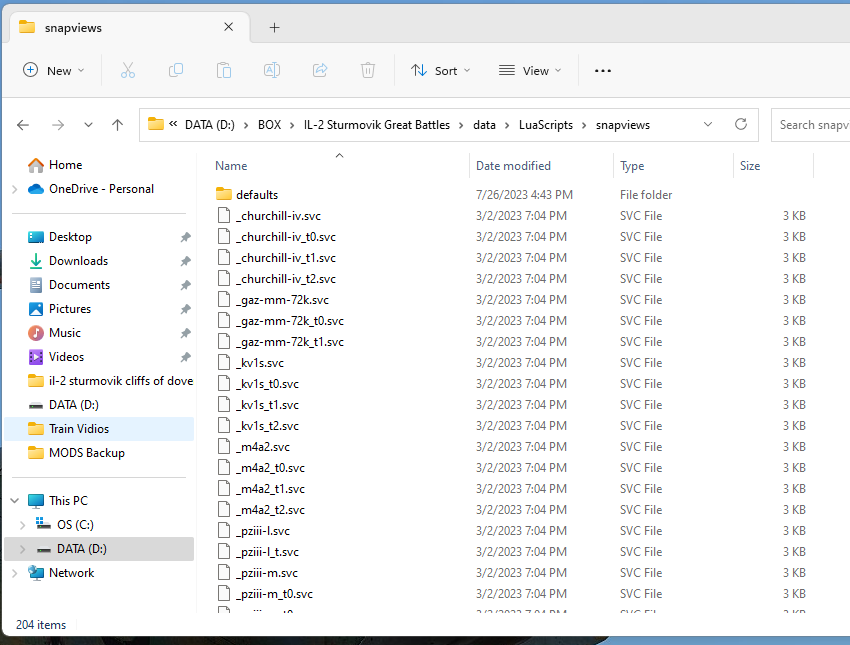Click the Share icon in toolbar
850x645 pixels.
[x=320, y=70]
